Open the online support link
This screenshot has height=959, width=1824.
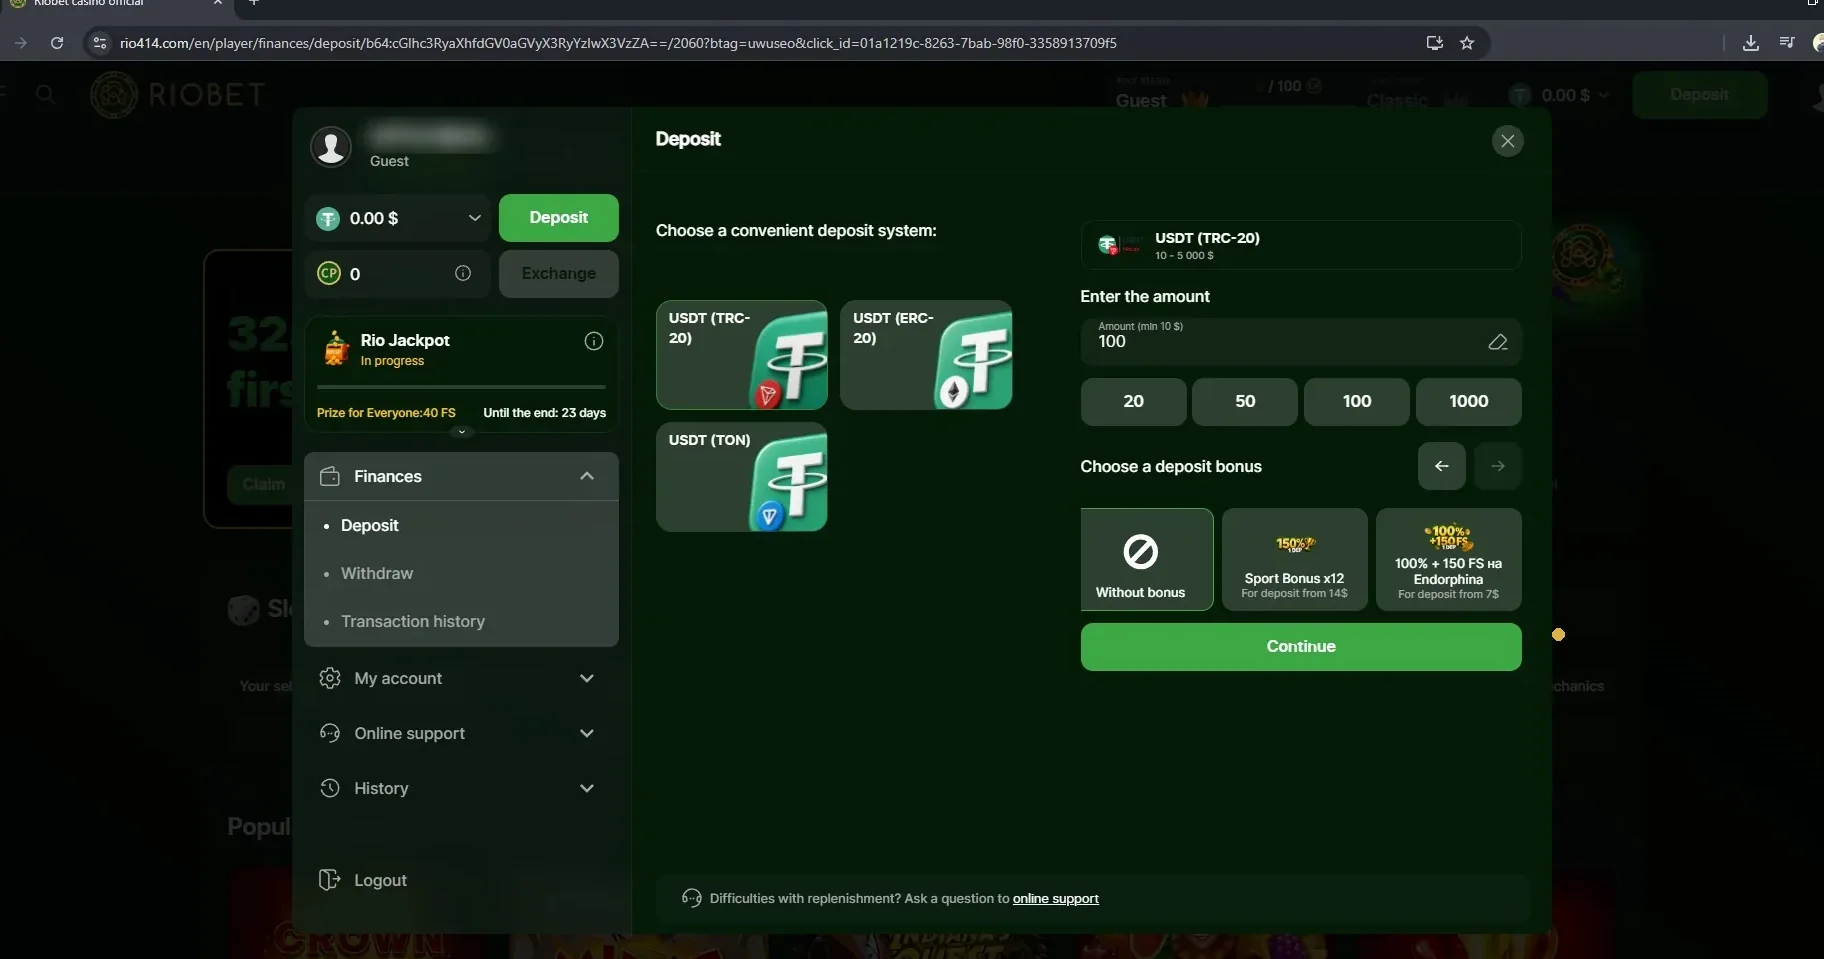tap(1055, 898)
